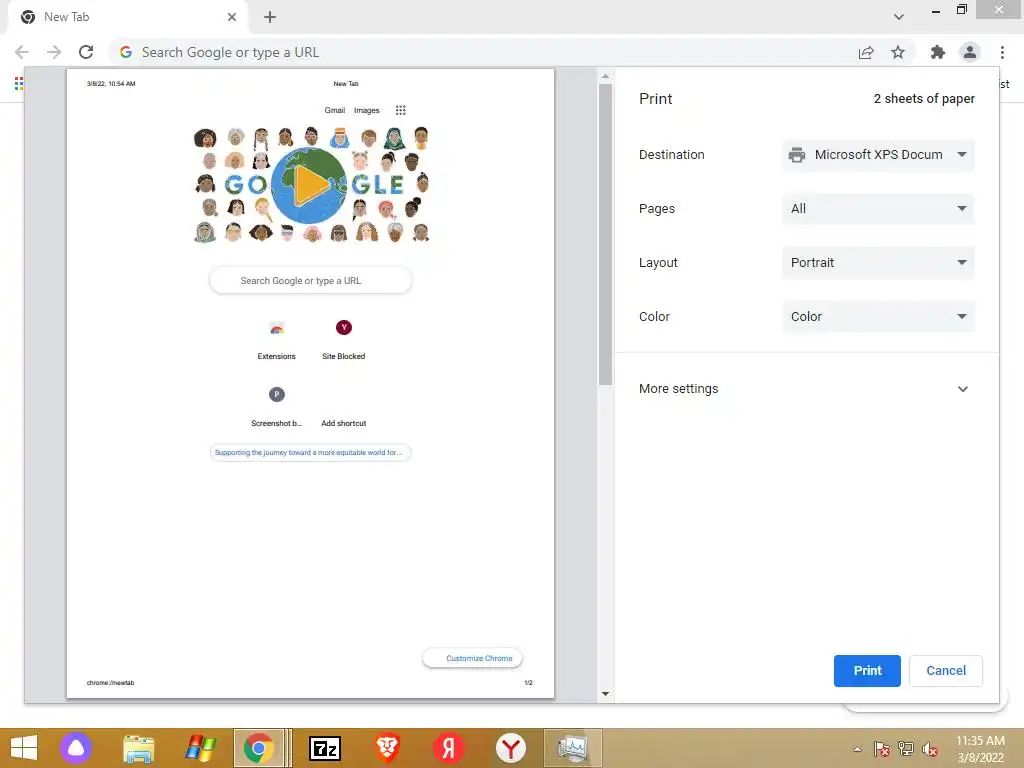Click the tab search chevron in title bar
The image size is (1024, 768).
point(899,17)
